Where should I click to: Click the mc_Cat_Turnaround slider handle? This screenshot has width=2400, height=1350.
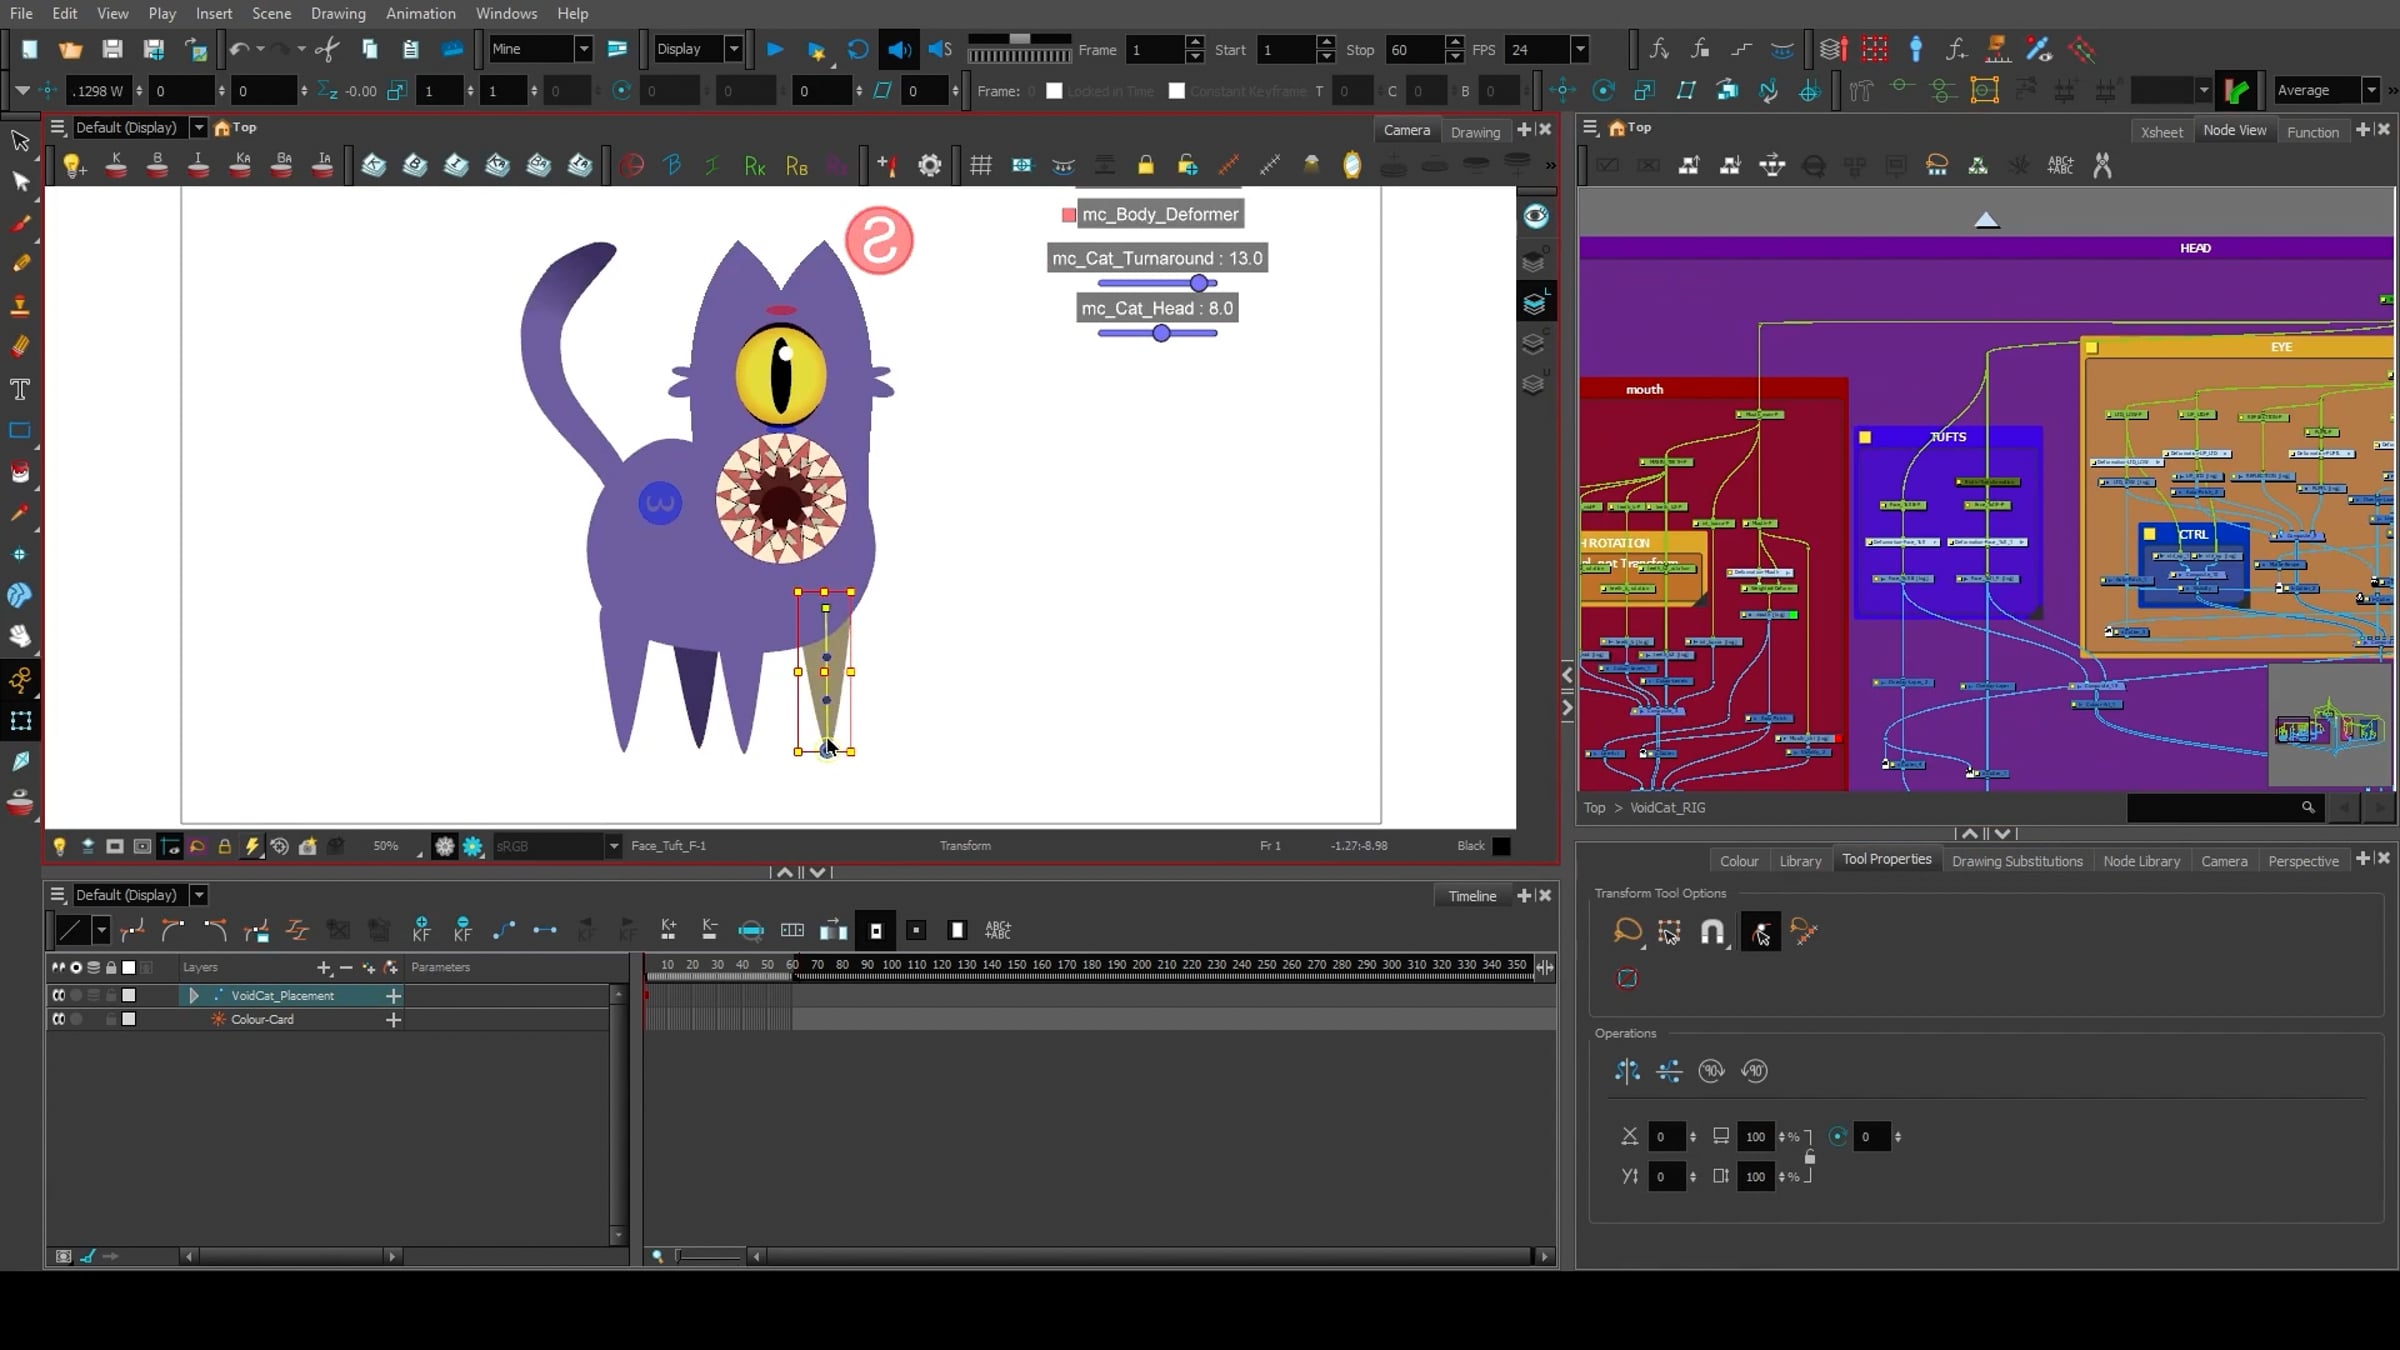1198,283
